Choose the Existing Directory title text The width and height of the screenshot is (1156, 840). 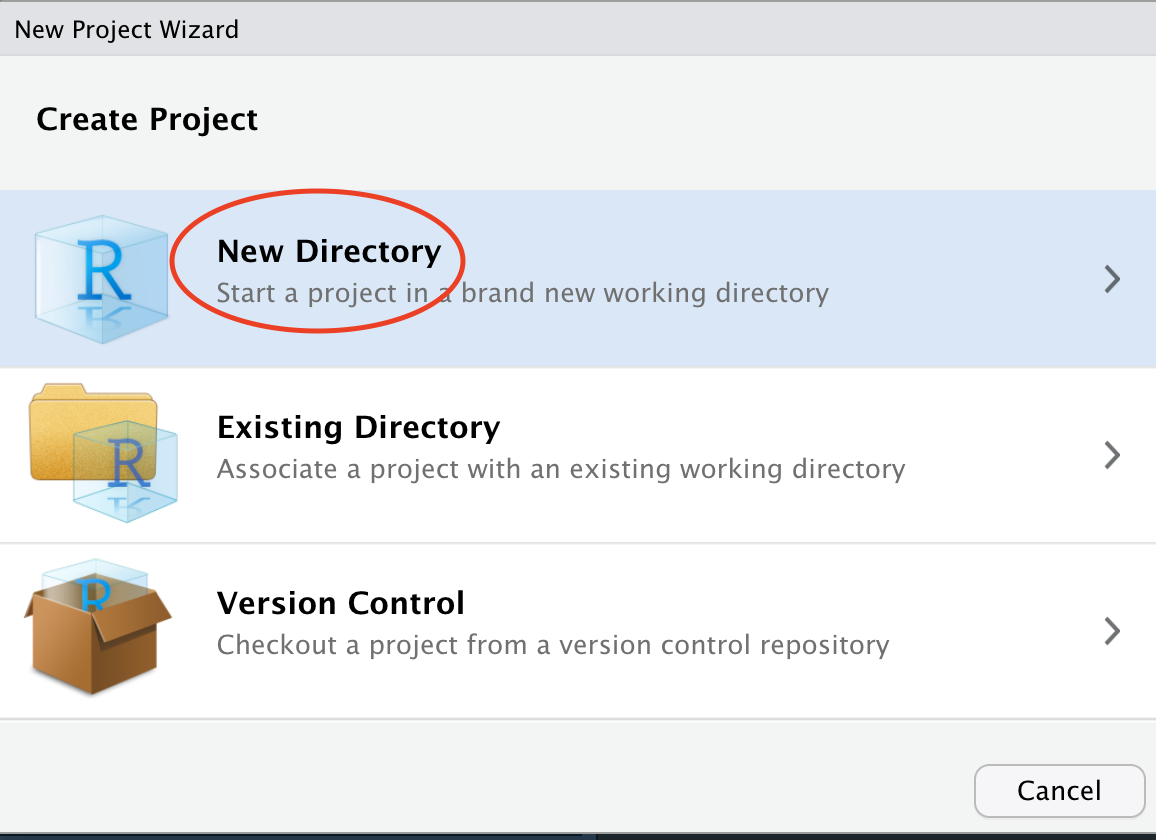(358, 428)
